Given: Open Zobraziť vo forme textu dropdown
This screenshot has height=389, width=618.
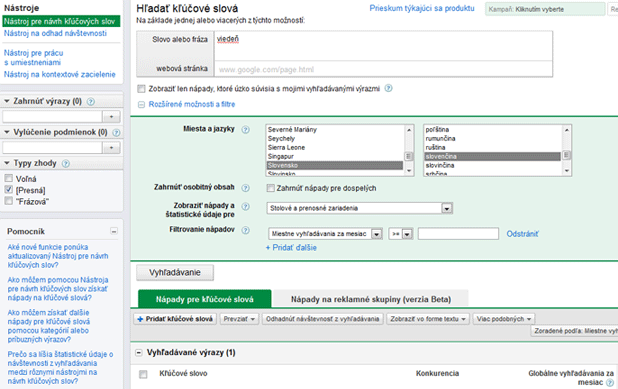Looking at the screenshot, I should click(x=428, y=319).
